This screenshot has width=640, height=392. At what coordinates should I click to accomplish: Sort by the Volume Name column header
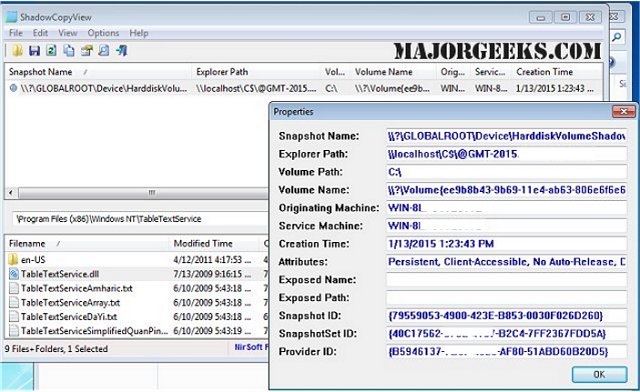pyautogui.click(x=393, y=72)
